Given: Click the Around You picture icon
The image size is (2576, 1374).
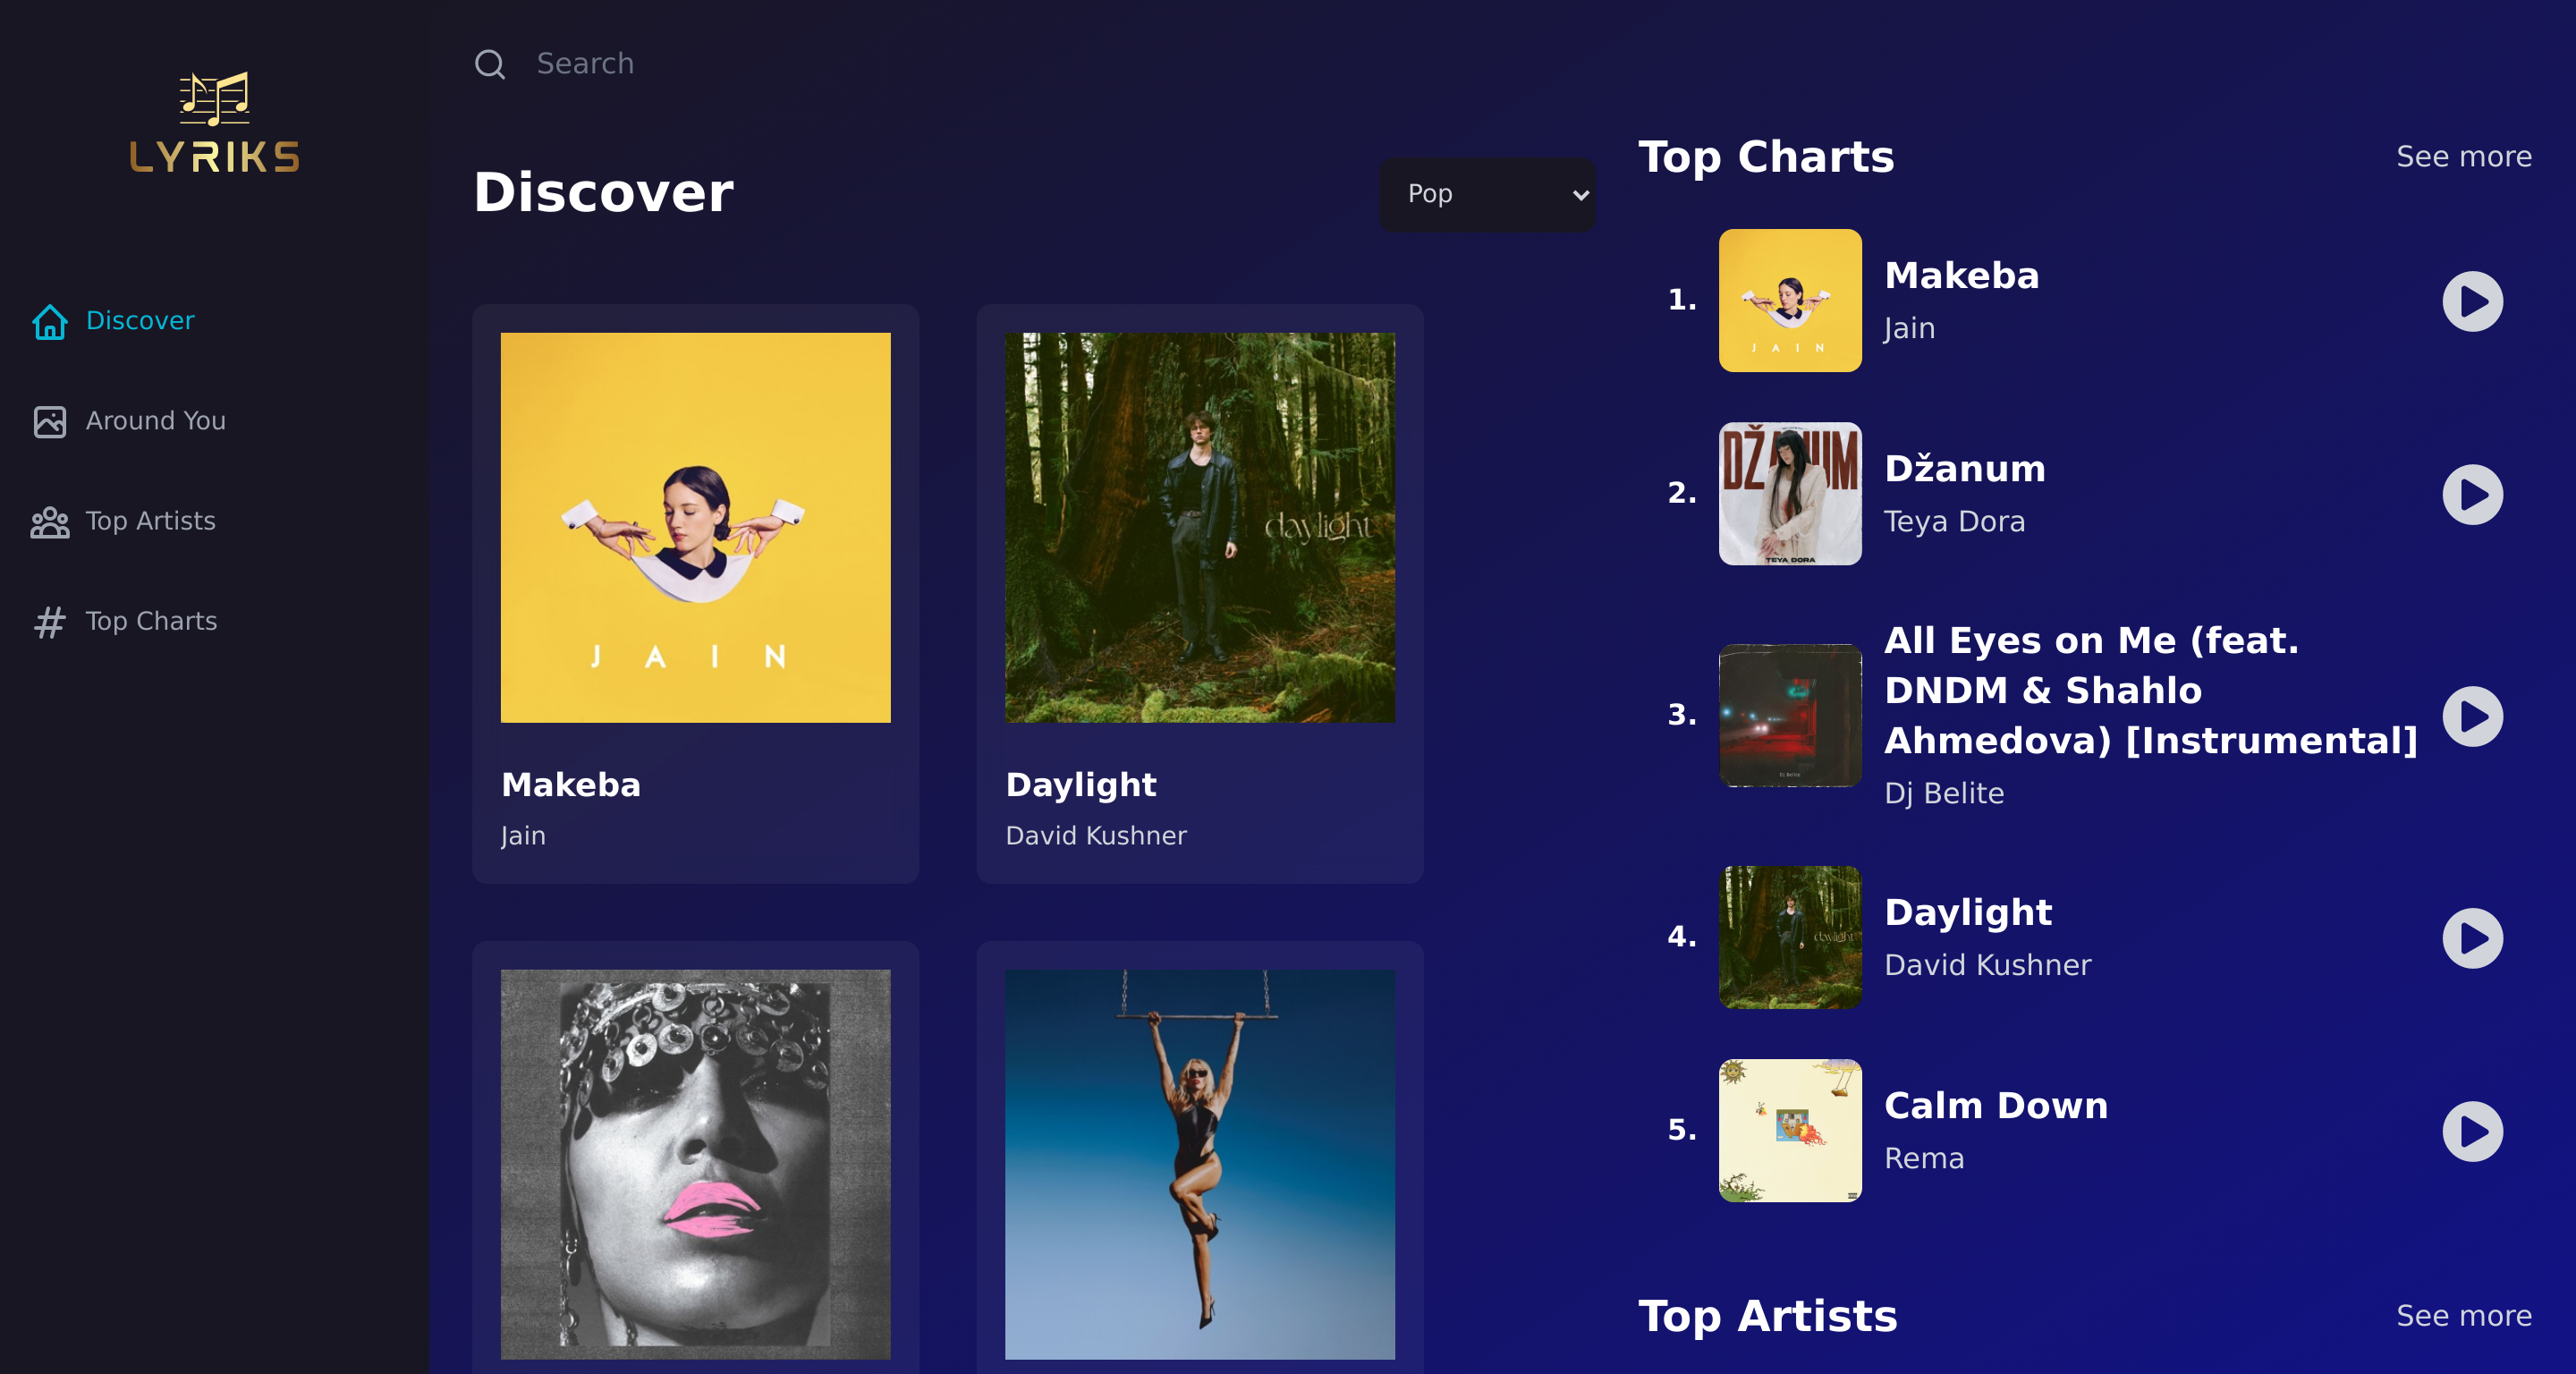Looking at the screenshot, I should coord(49,421).
